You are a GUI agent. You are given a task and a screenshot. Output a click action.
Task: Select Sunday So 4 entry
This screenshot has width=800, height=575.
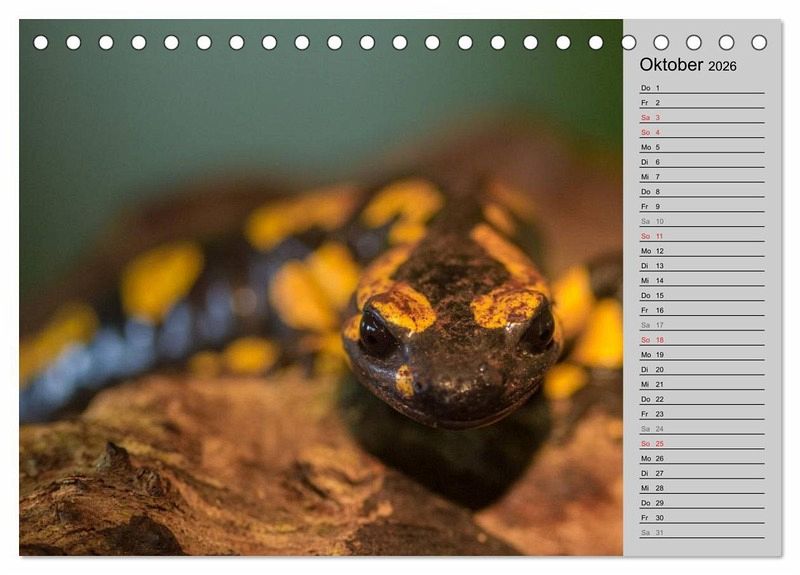click(x=701, y=132)
